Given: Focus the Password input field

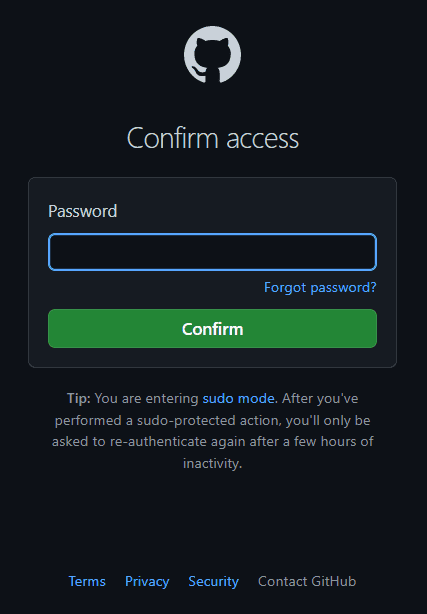Looking at the screenshot, I should coord(212,252).
